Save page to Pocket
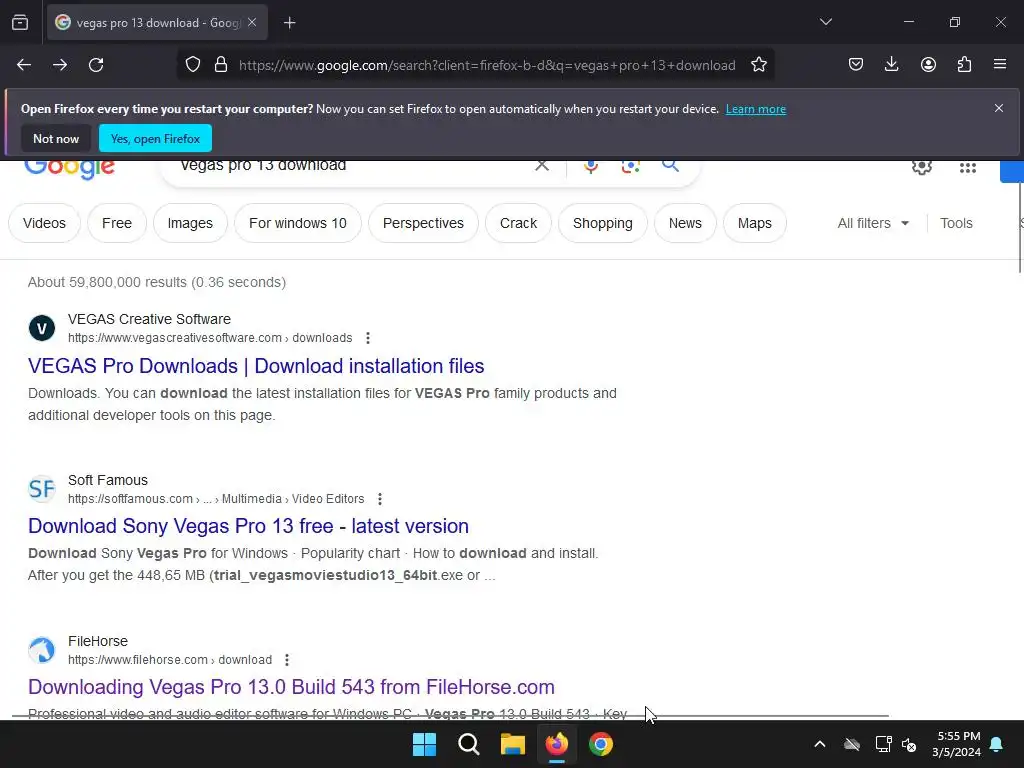This screenshot has width=1024, height=768. (856, 64)
